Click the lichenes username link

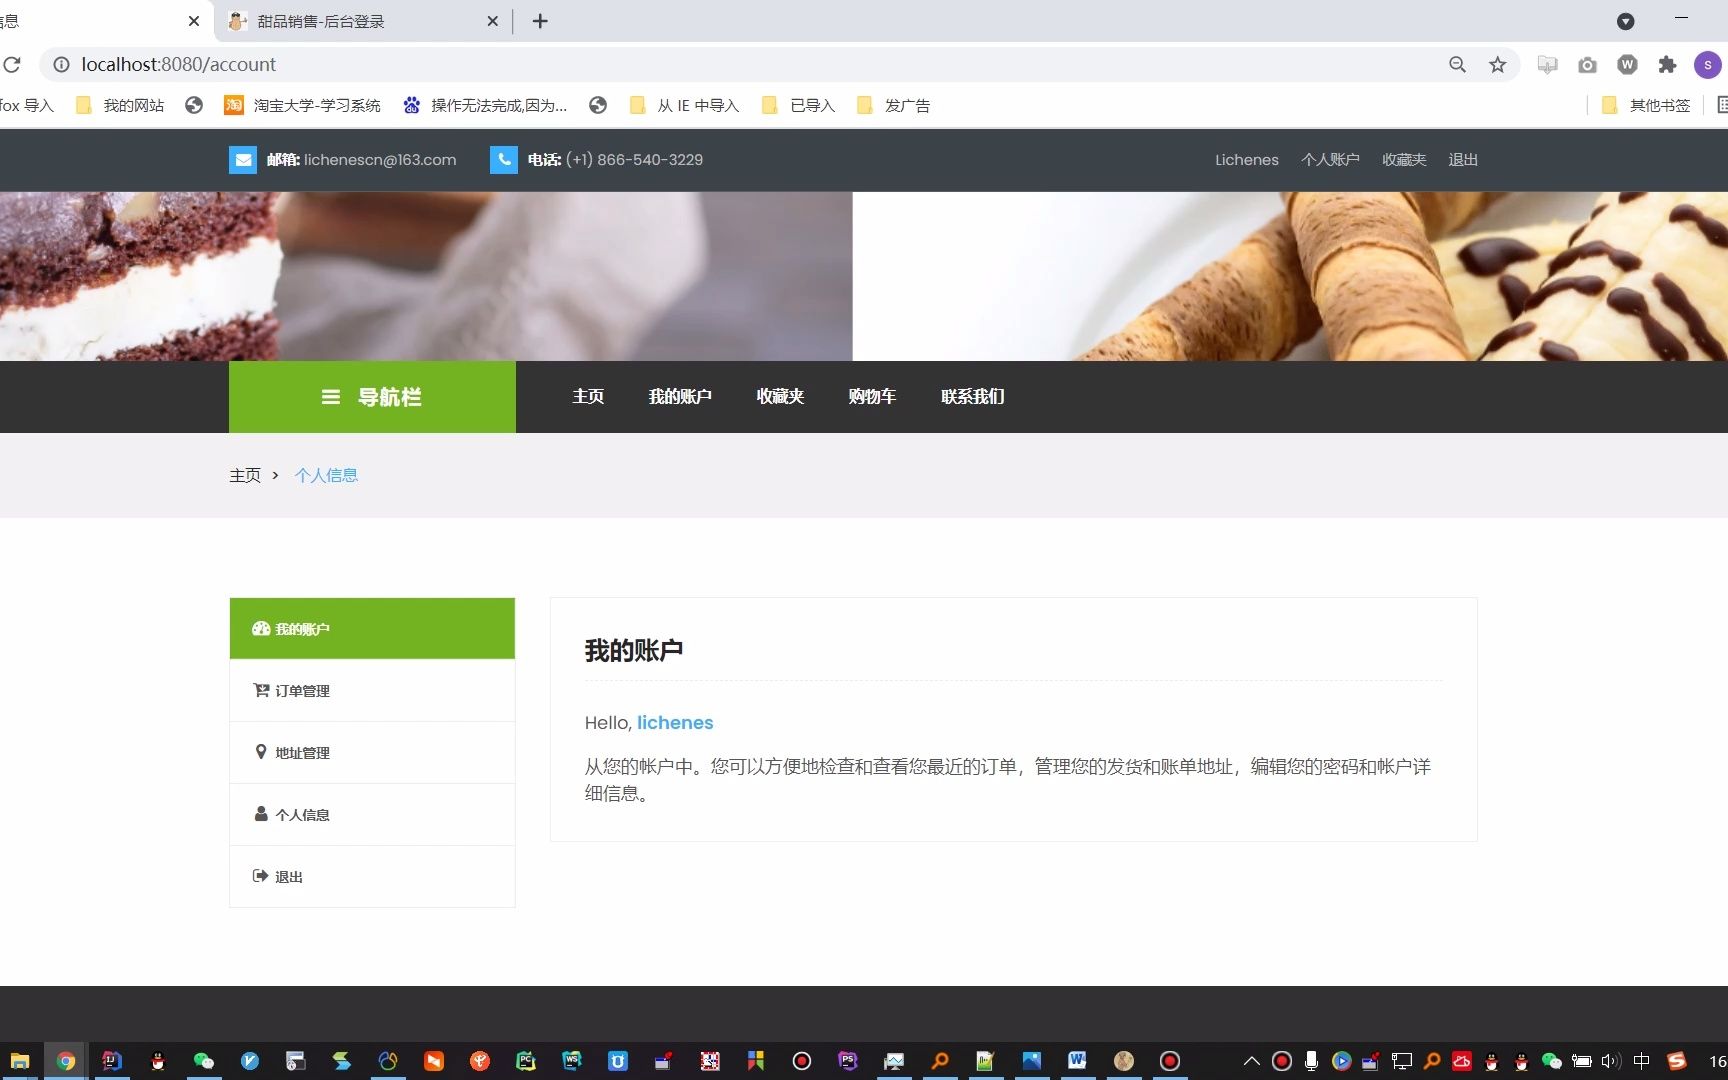[x=674, y=722]
